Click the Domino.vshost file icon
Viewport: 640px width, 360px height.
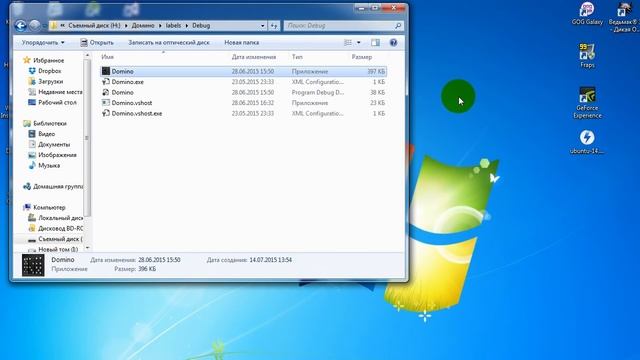click(x=106, y=103)
